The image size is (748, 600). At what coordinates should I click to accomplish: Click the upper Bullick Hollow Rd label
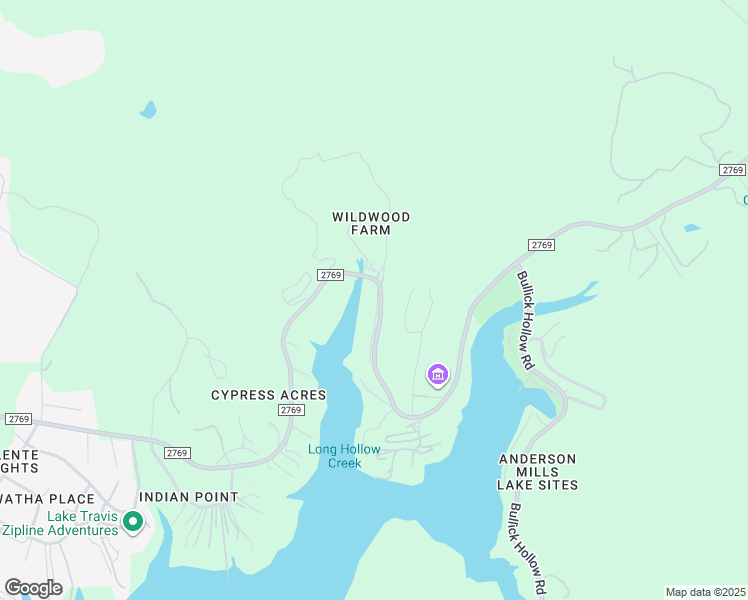[525, 320]
